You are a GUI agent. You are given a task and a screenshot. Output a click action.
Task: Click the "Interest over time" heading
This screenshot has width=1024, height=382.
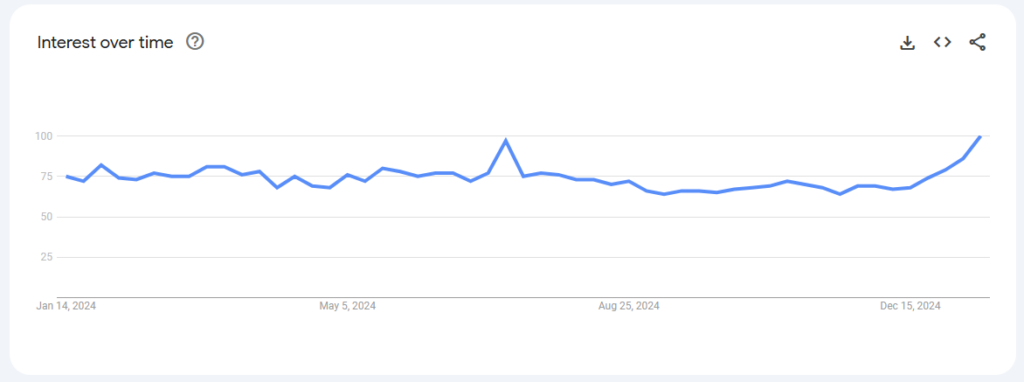tap(105, 42)
